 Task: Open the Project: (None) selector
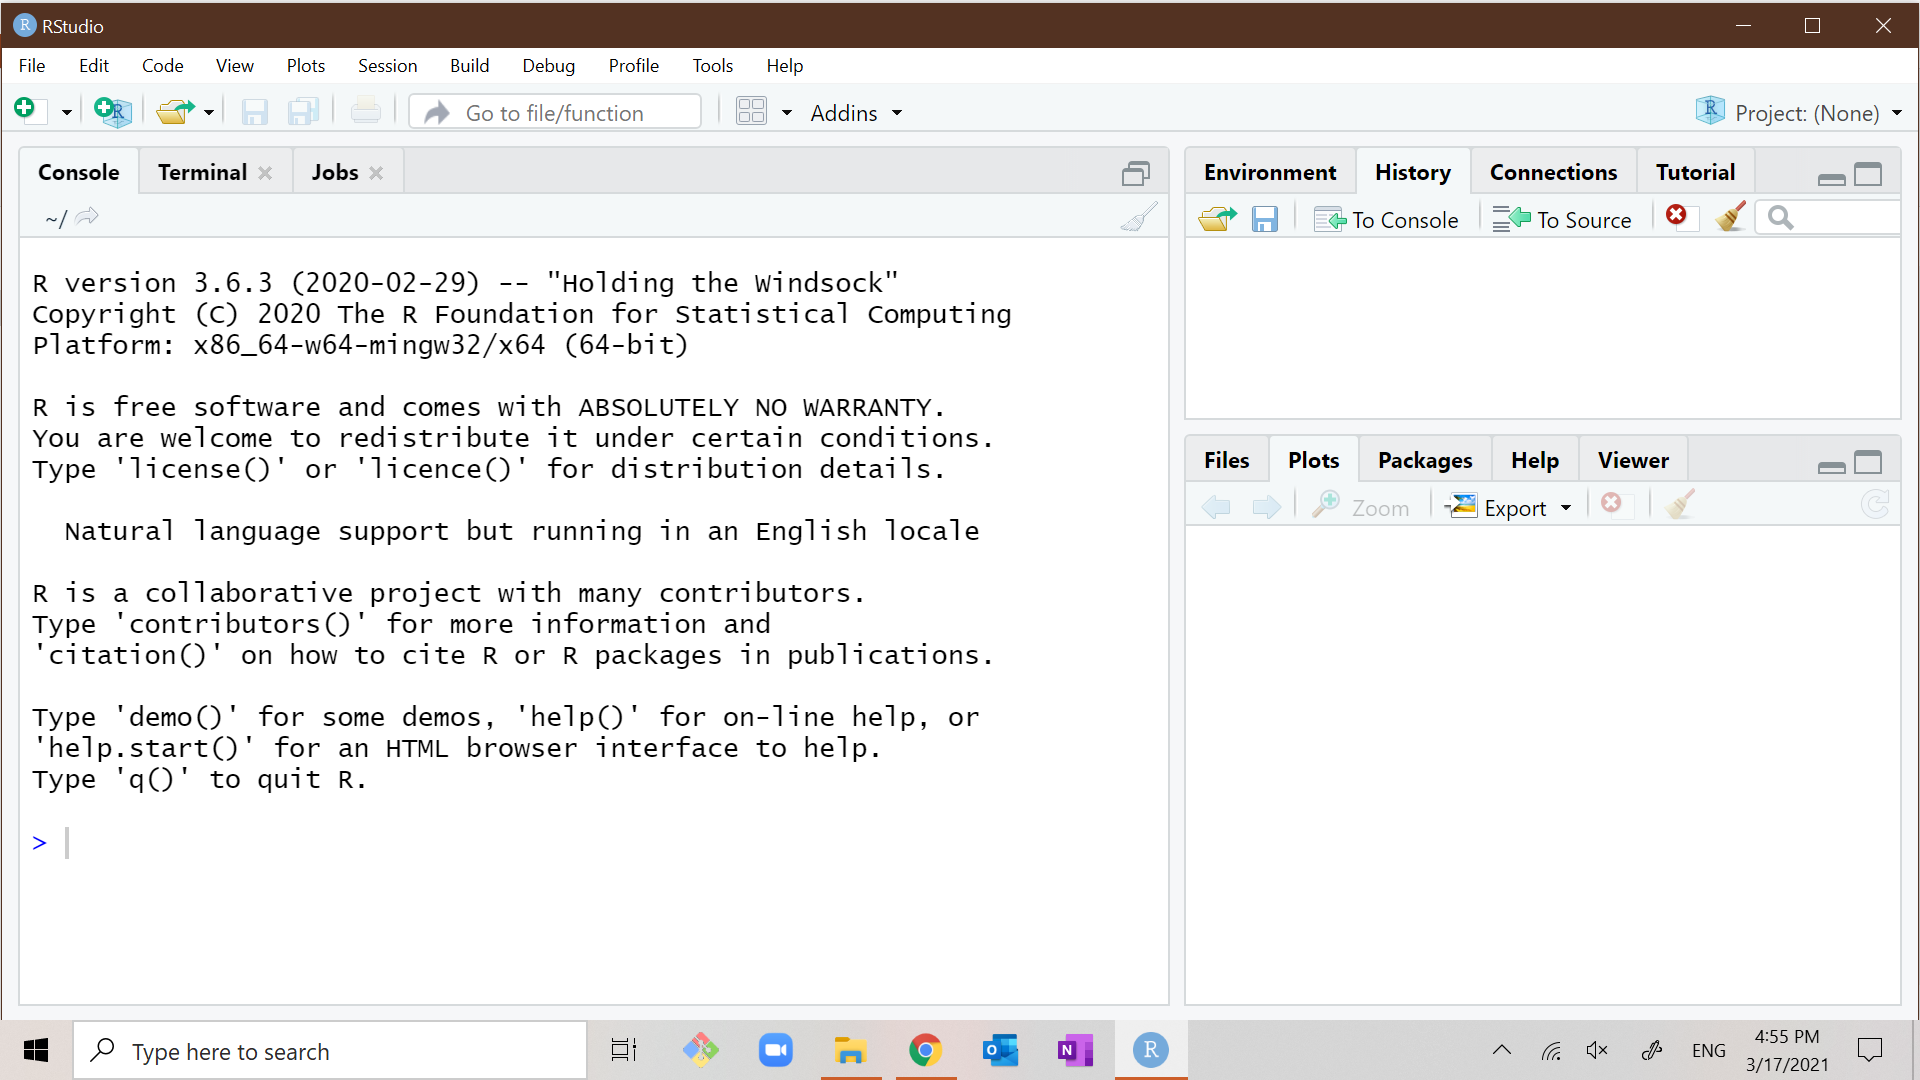[x=1800, y=113]
